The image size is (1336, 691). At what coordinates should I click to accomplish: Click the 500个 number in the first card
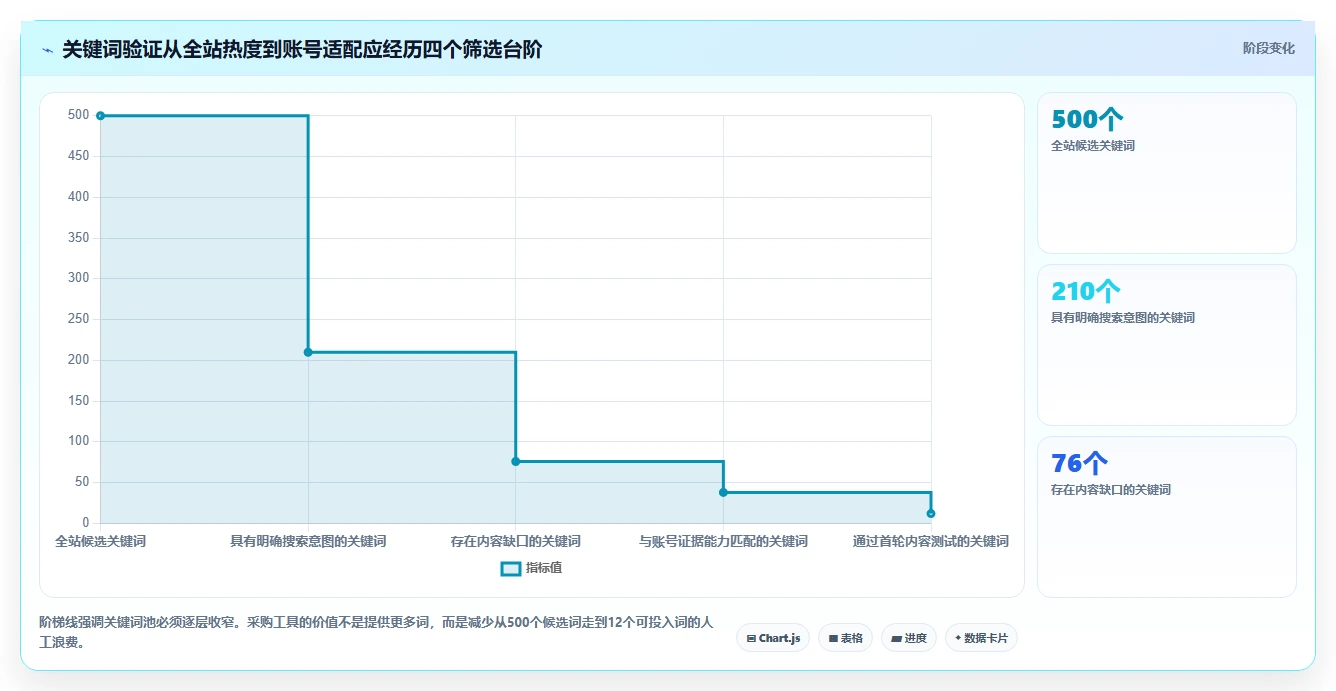(x=1087, y=119)
